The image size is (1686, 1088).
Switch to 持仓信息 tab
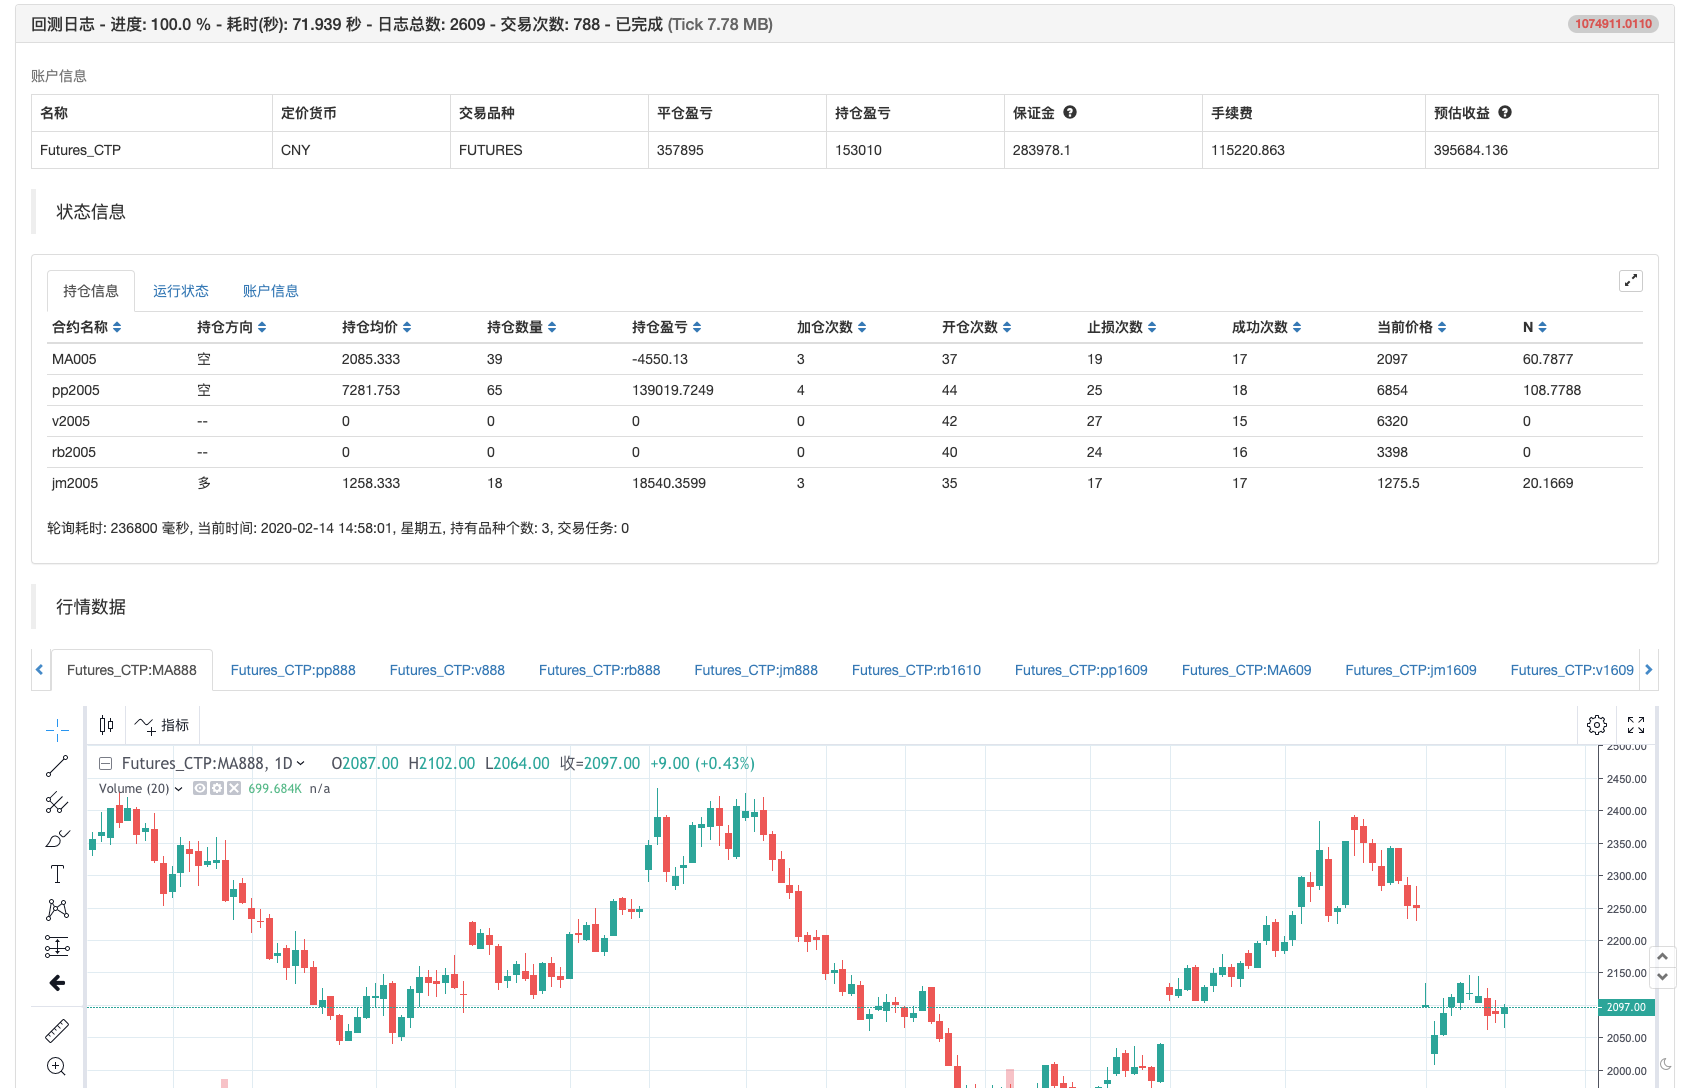point(91,291)
